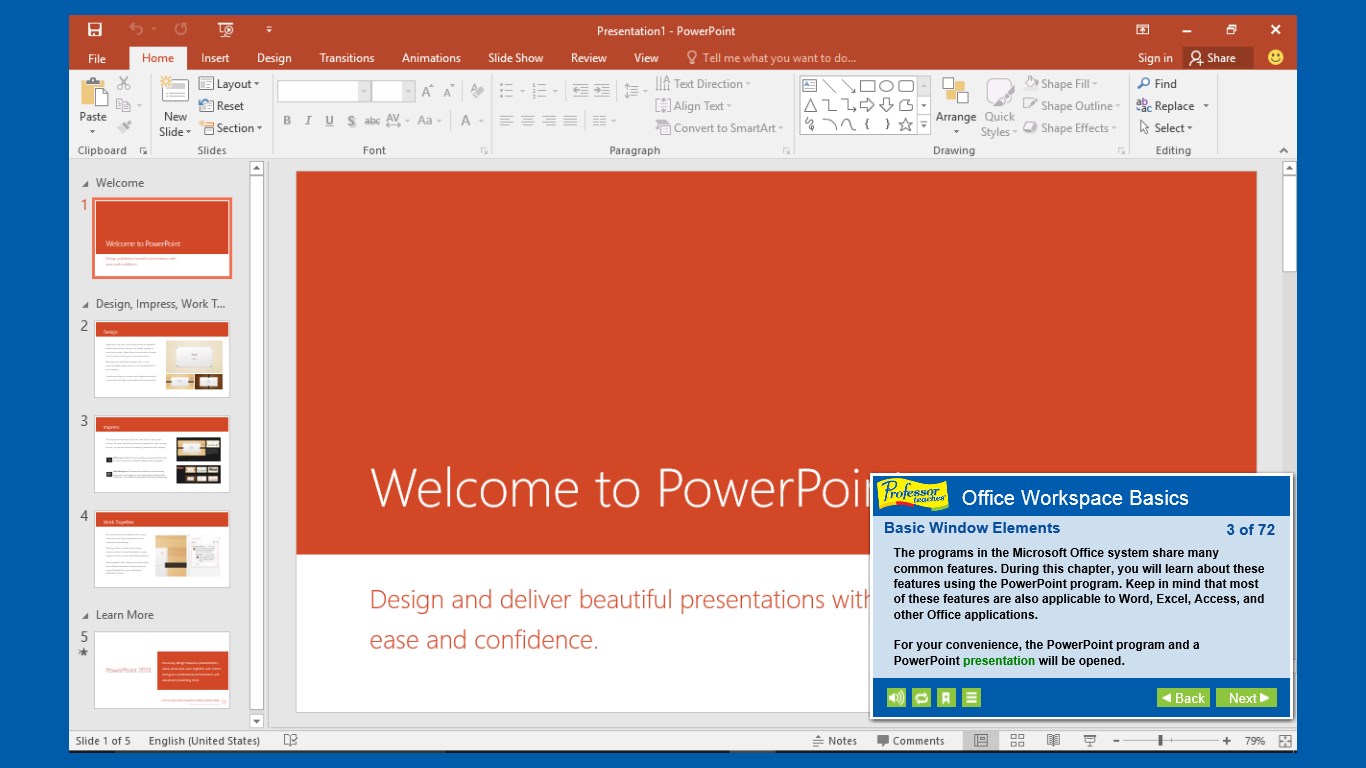Click the Professor audio speaker icon
The width and height of the screenshot is (1366, 768).
(896, 698)
